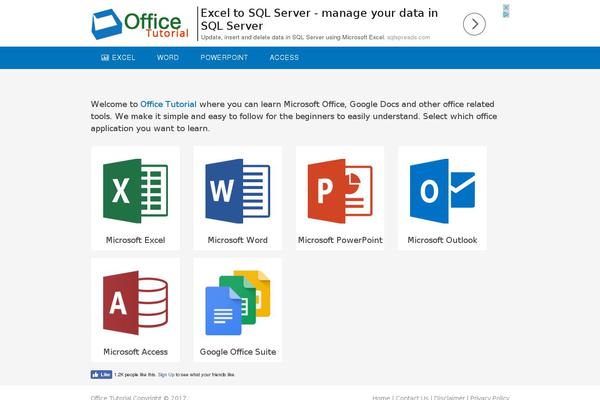
Task: Click the Office Tutorial logo
Action: 140,24
